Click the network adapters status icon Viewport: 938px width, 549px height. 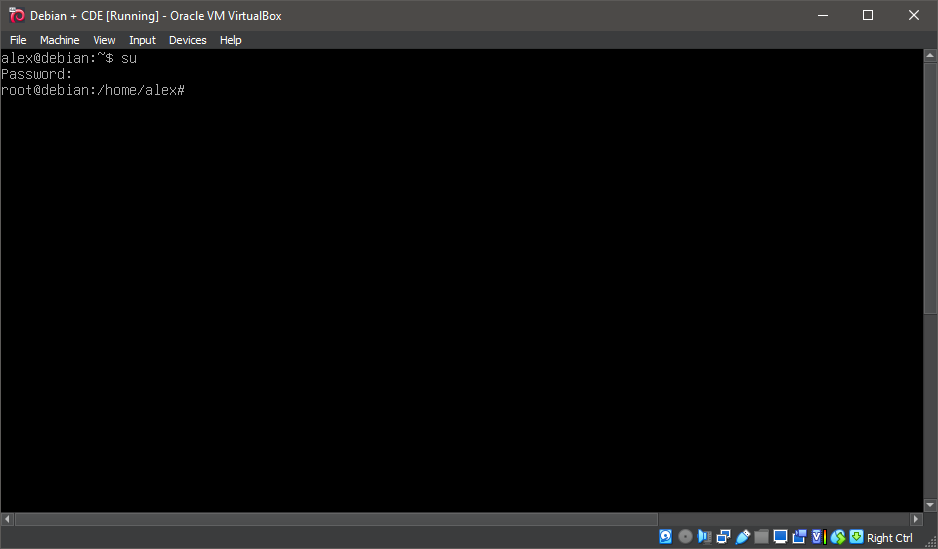723,537
